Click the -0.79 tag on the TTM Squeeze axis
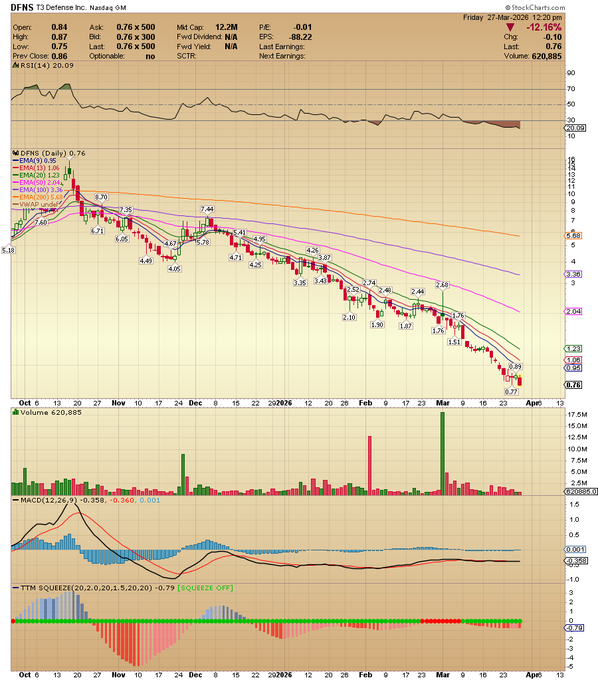Viewport: 598px width, 680px height. click(x=574, y=628)
